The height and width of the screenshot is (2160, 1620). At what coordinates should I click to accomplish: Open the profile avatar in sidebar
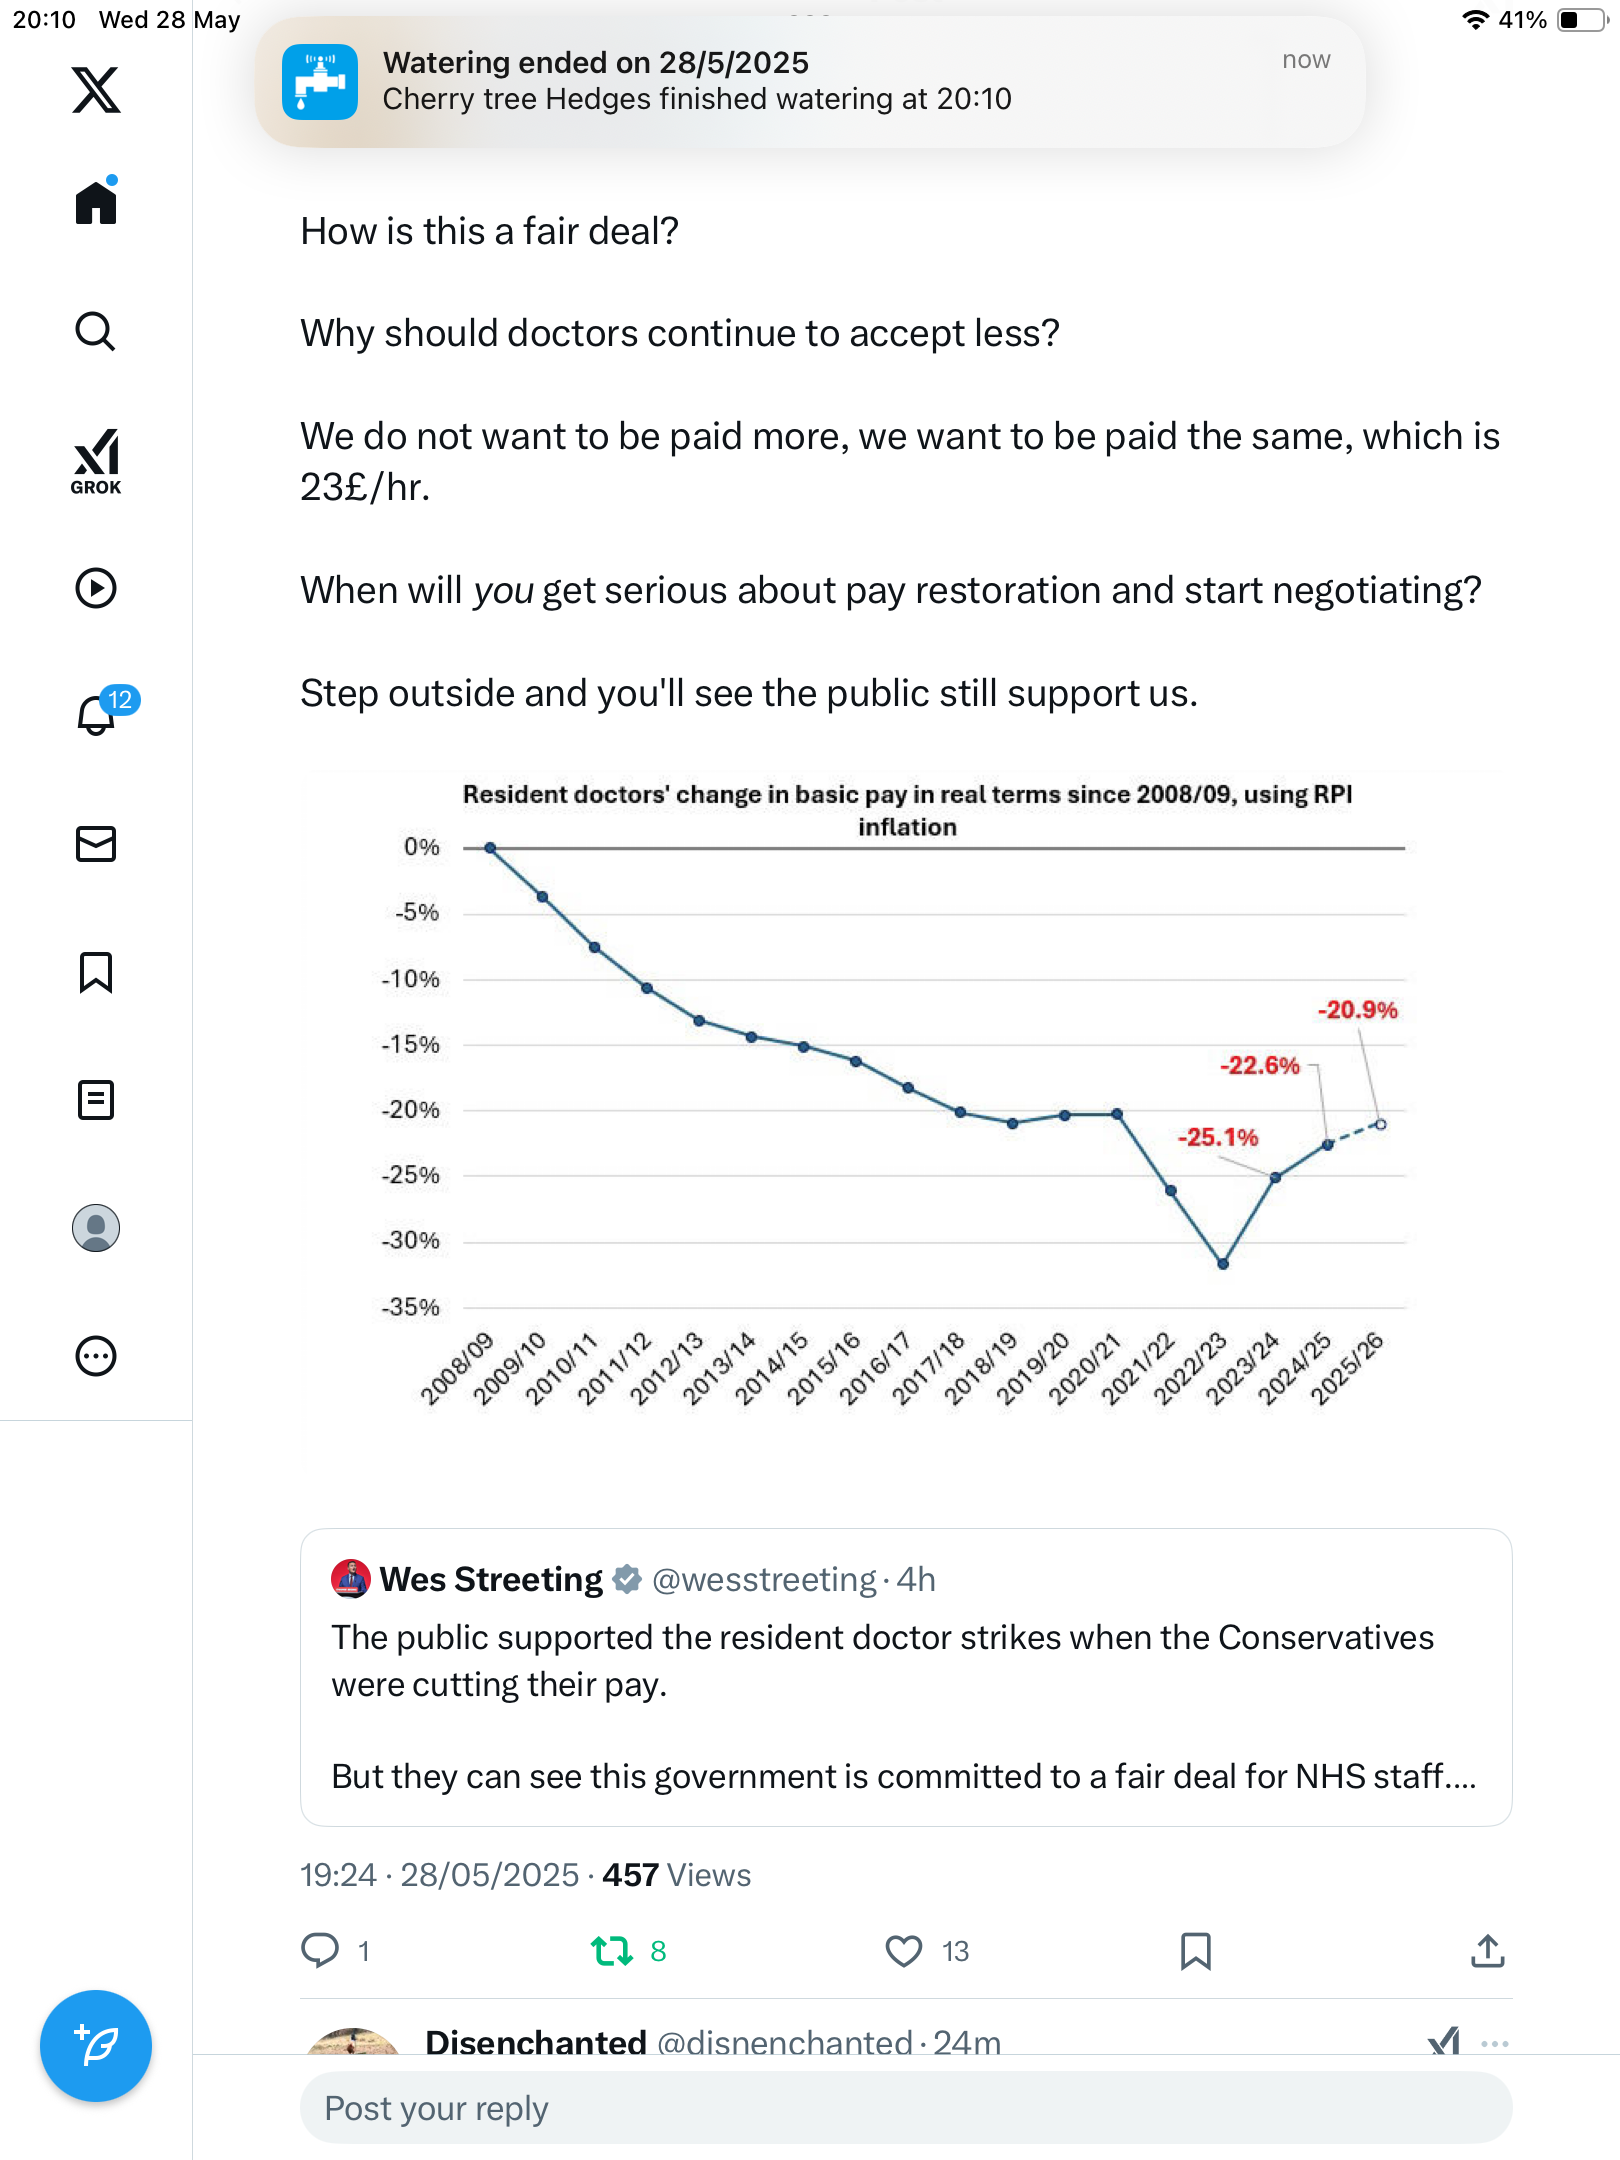96,1228
